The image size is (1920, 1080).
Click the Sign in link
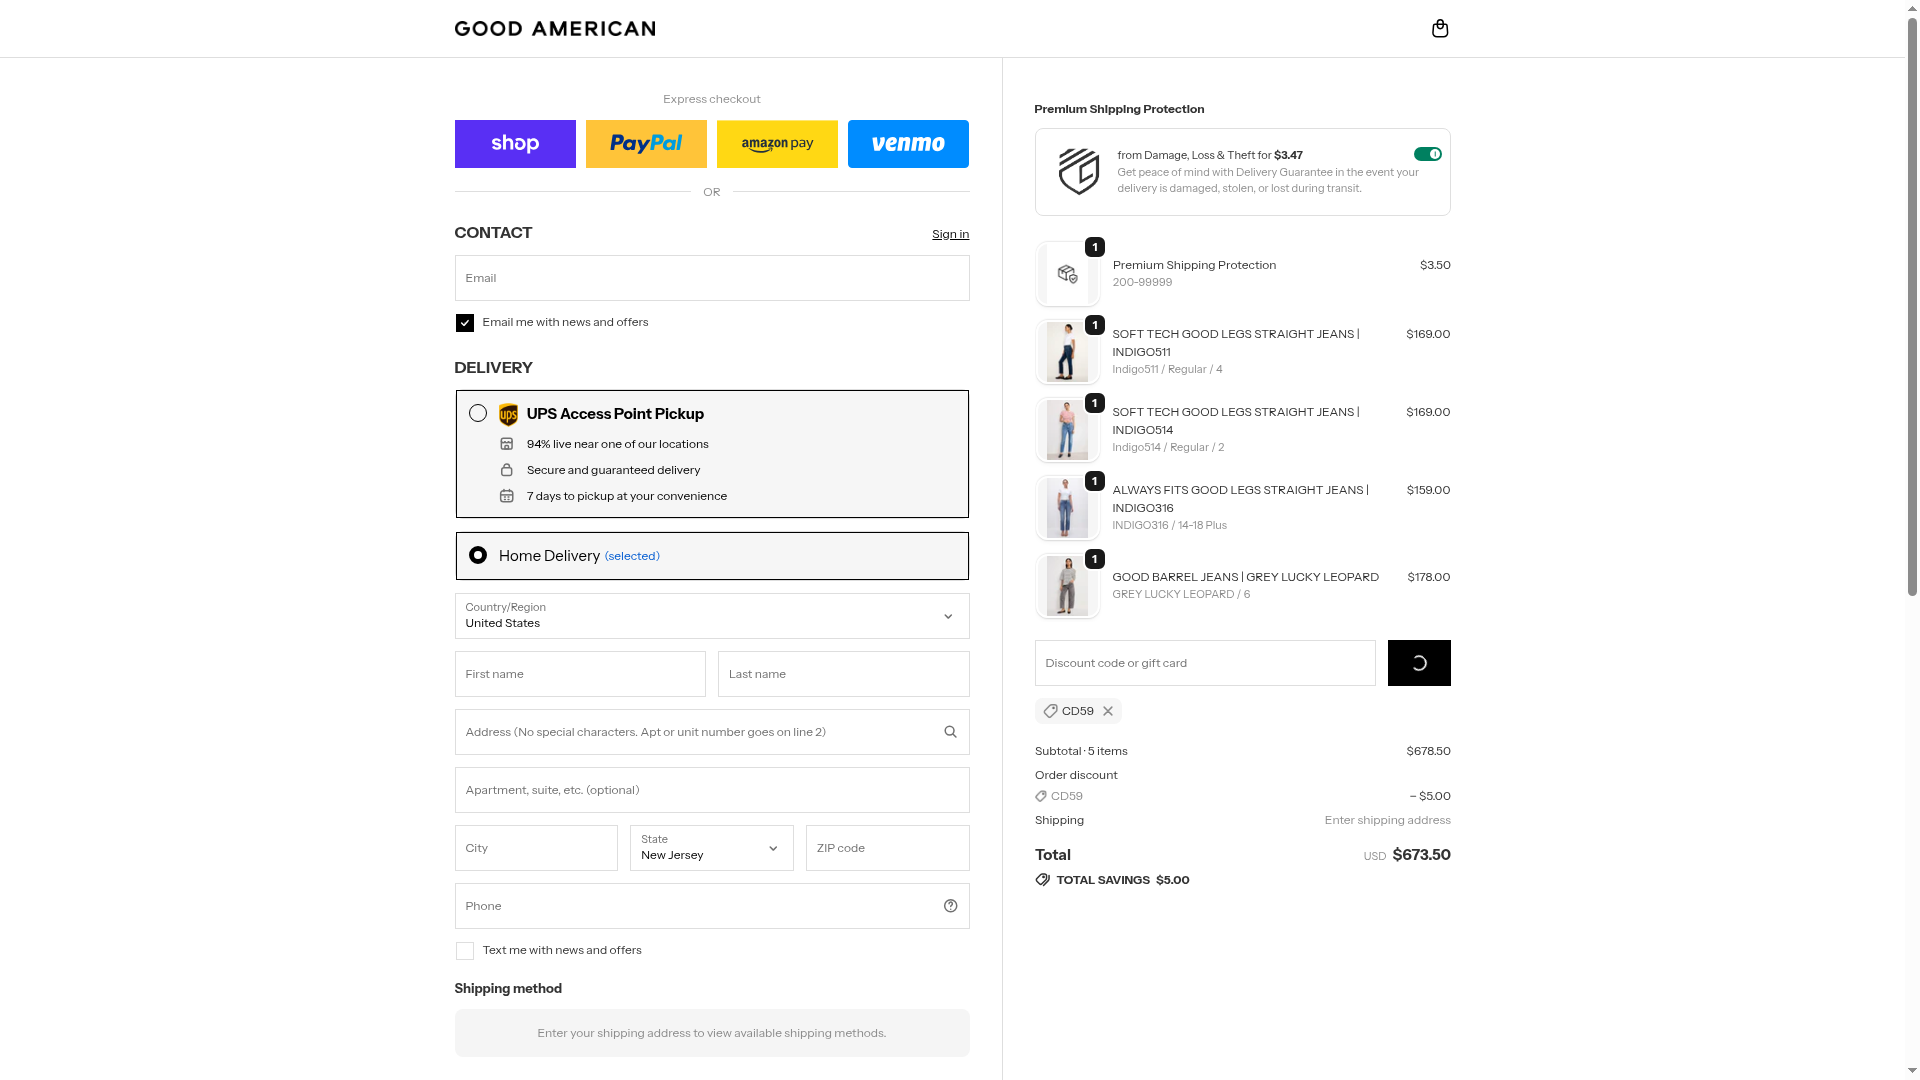pyautogui.click(x=950, y=234)
